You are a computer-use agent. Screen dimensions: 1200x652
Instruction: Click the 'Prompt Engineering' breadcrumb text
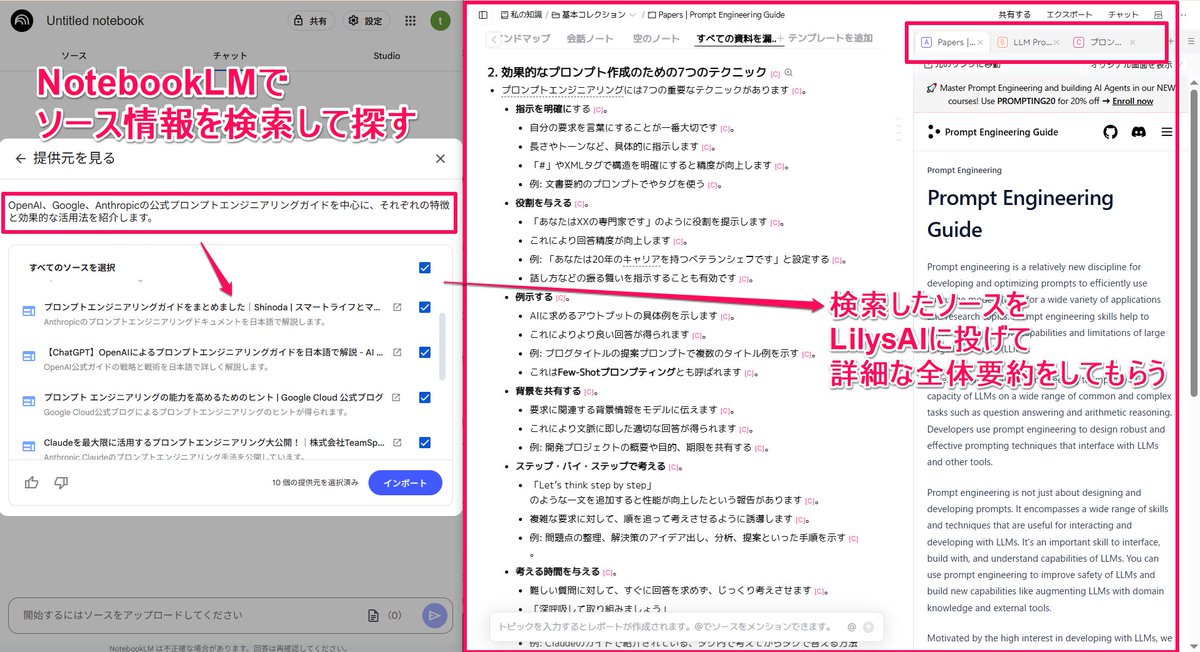tap(964, 170)
